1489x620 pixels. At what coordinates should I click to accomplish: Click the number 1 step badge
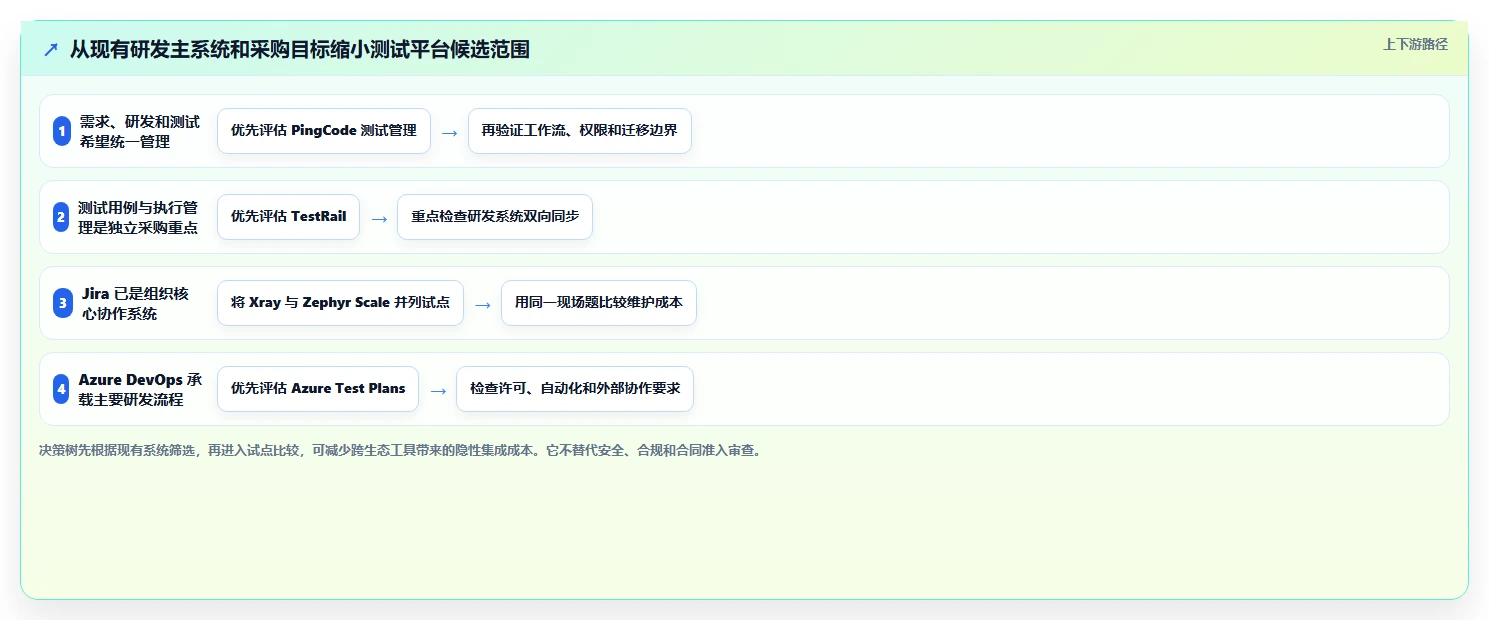click(62, 131)
